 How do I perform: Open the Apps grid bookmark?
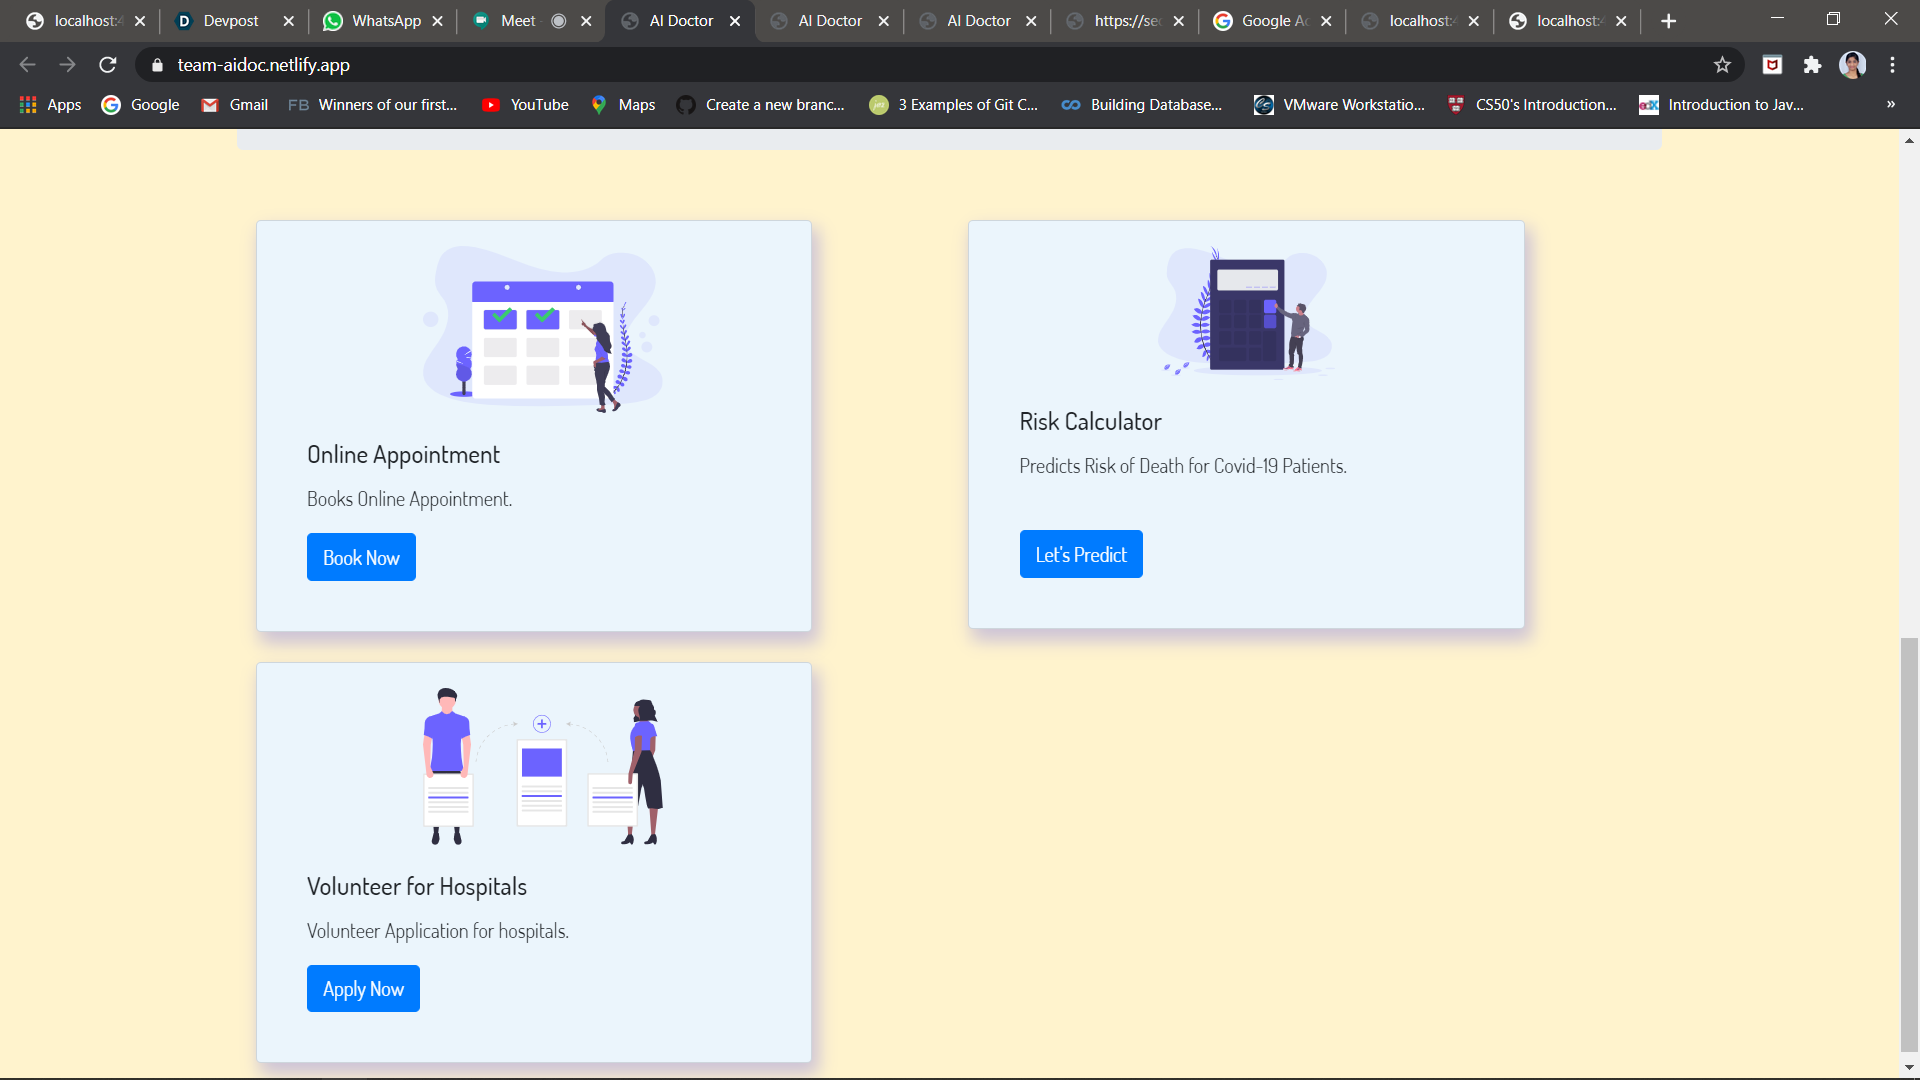[50, 105]
